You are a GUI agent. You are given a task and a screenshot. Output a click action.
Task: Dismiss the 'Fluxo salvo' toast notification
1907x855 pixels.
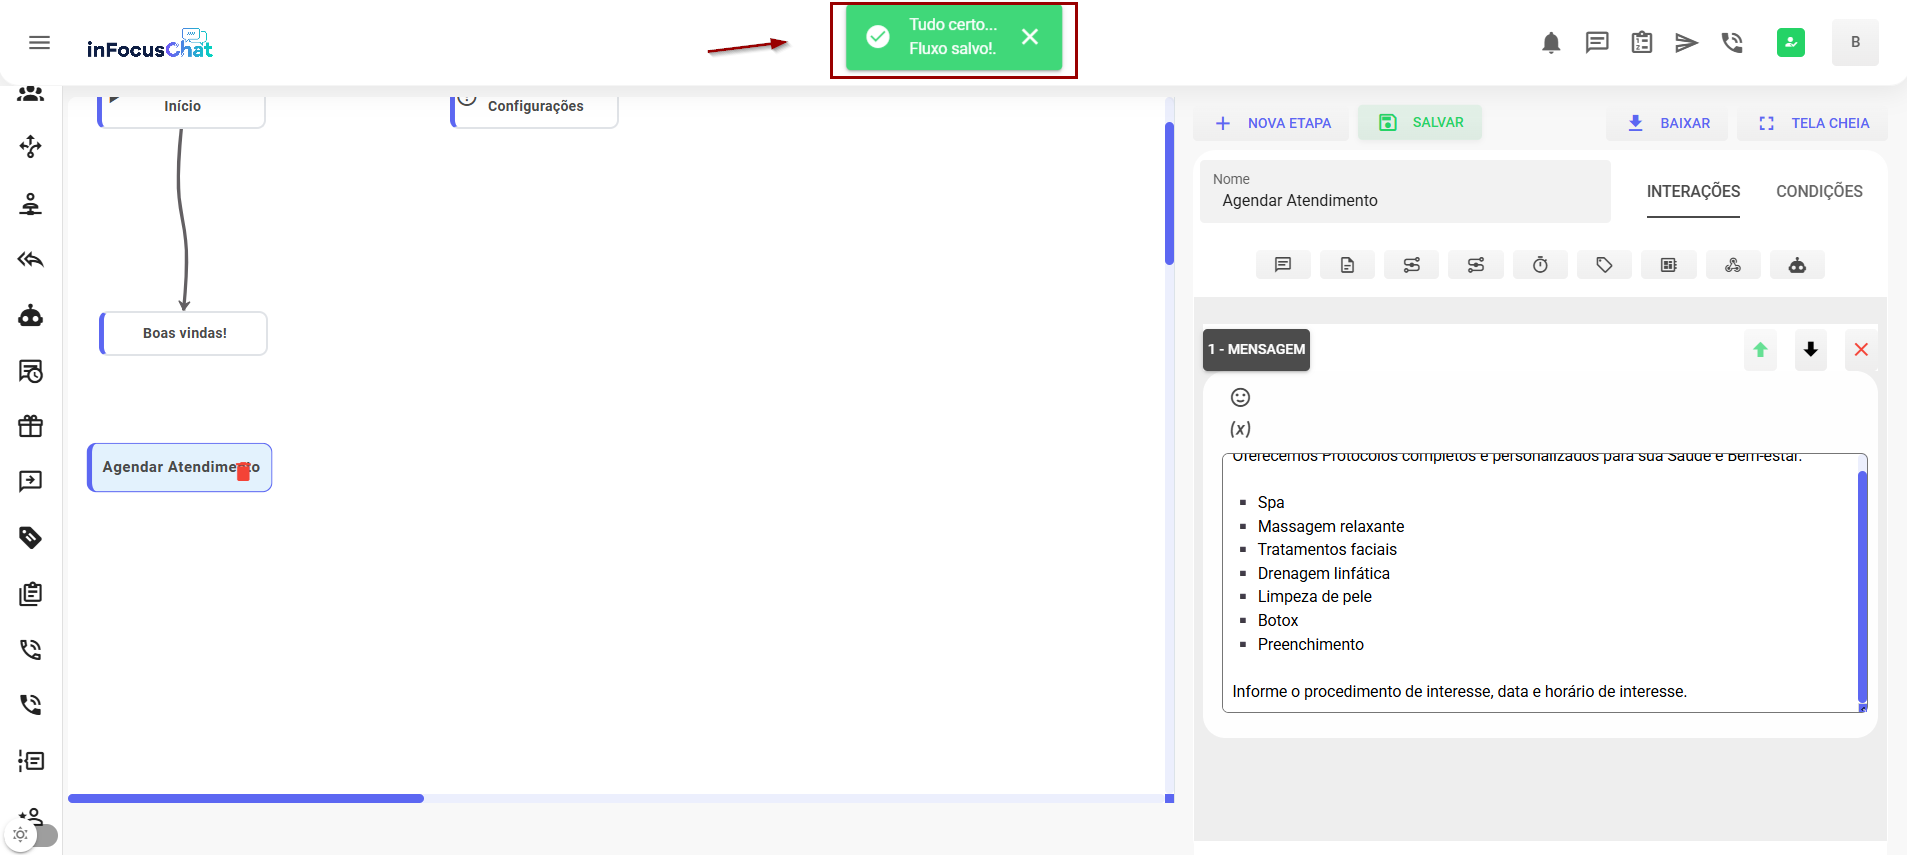1030,37
